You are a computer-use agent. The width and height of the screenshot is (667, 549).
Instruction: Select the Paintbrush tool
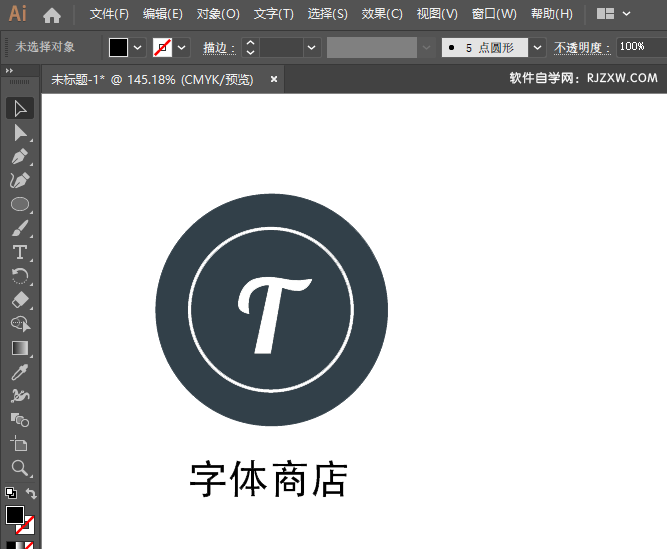(20, 228)
